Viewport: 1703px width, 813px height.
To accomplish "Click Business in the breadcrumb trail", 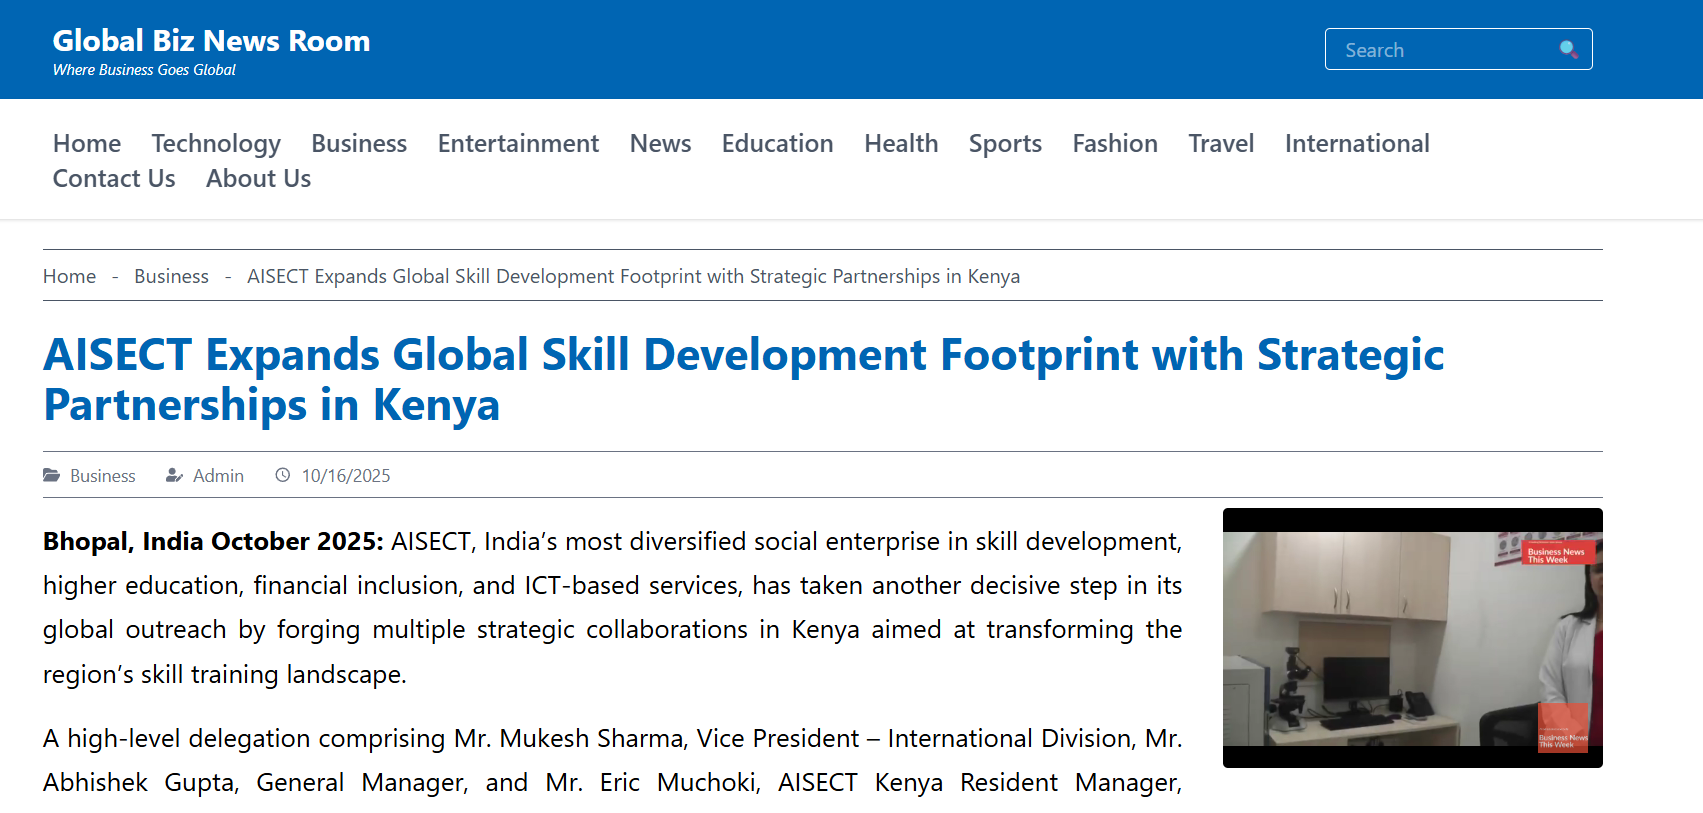I will 171,276.
